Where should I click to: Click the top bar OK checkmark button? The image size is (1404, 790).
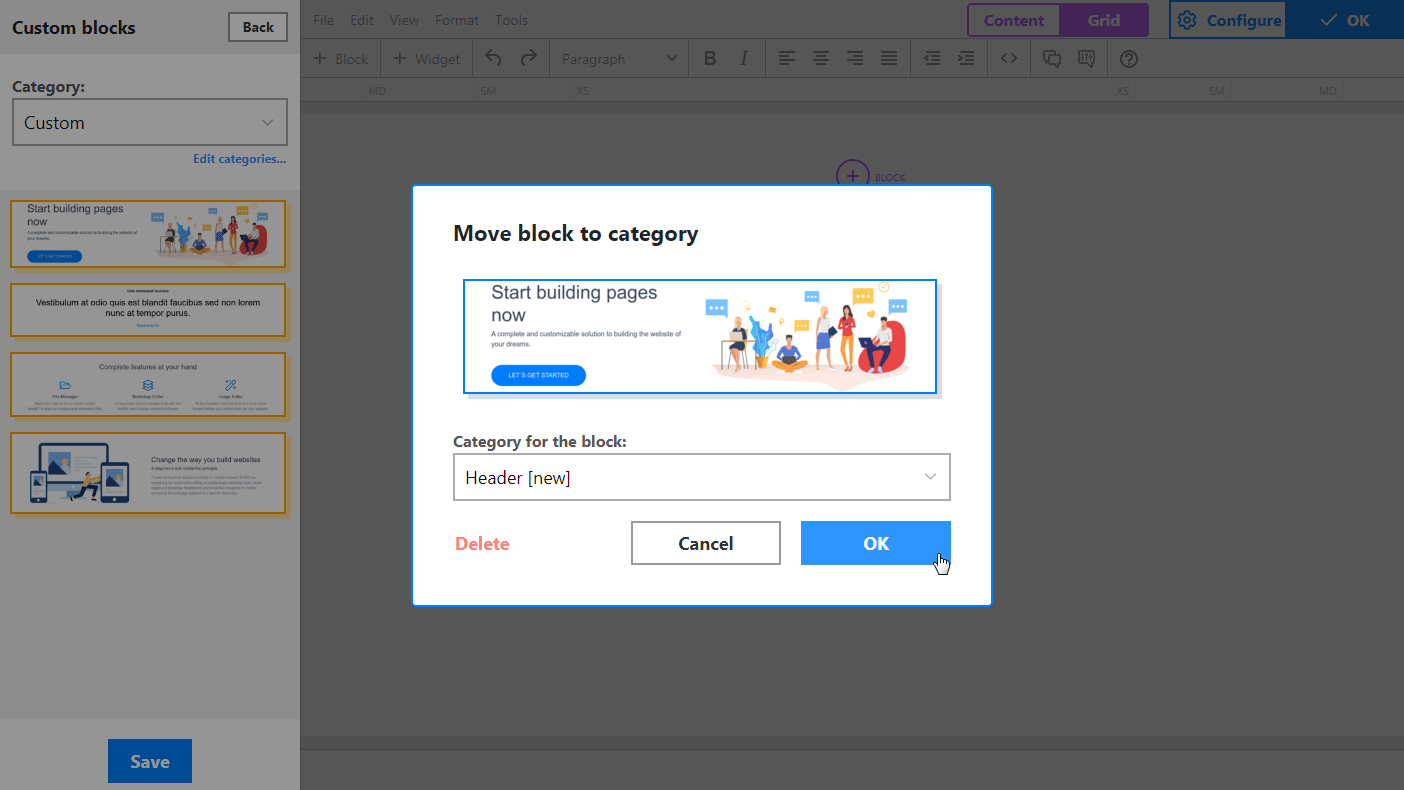tap(1345, 20)
